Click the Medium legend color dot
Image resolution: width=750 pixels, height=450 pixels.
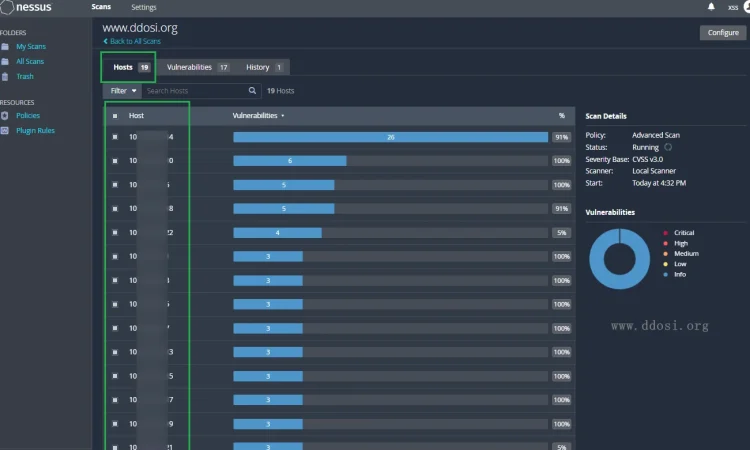[x=665, y=253]
